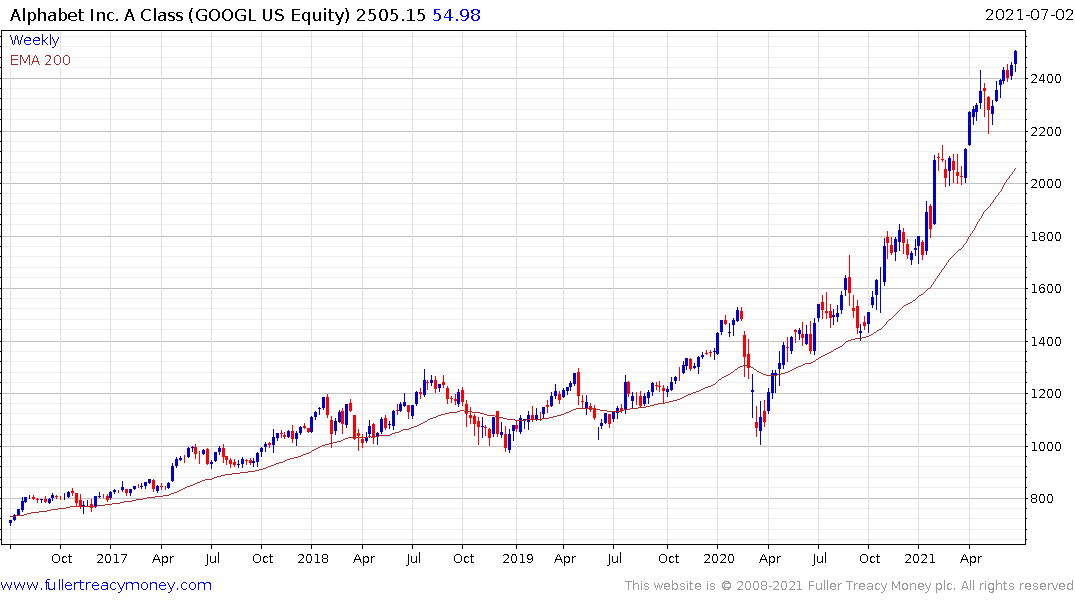Click the last price value 2505.15
1075x600 pixels.
pyautogui.click(x=391, y=15)
